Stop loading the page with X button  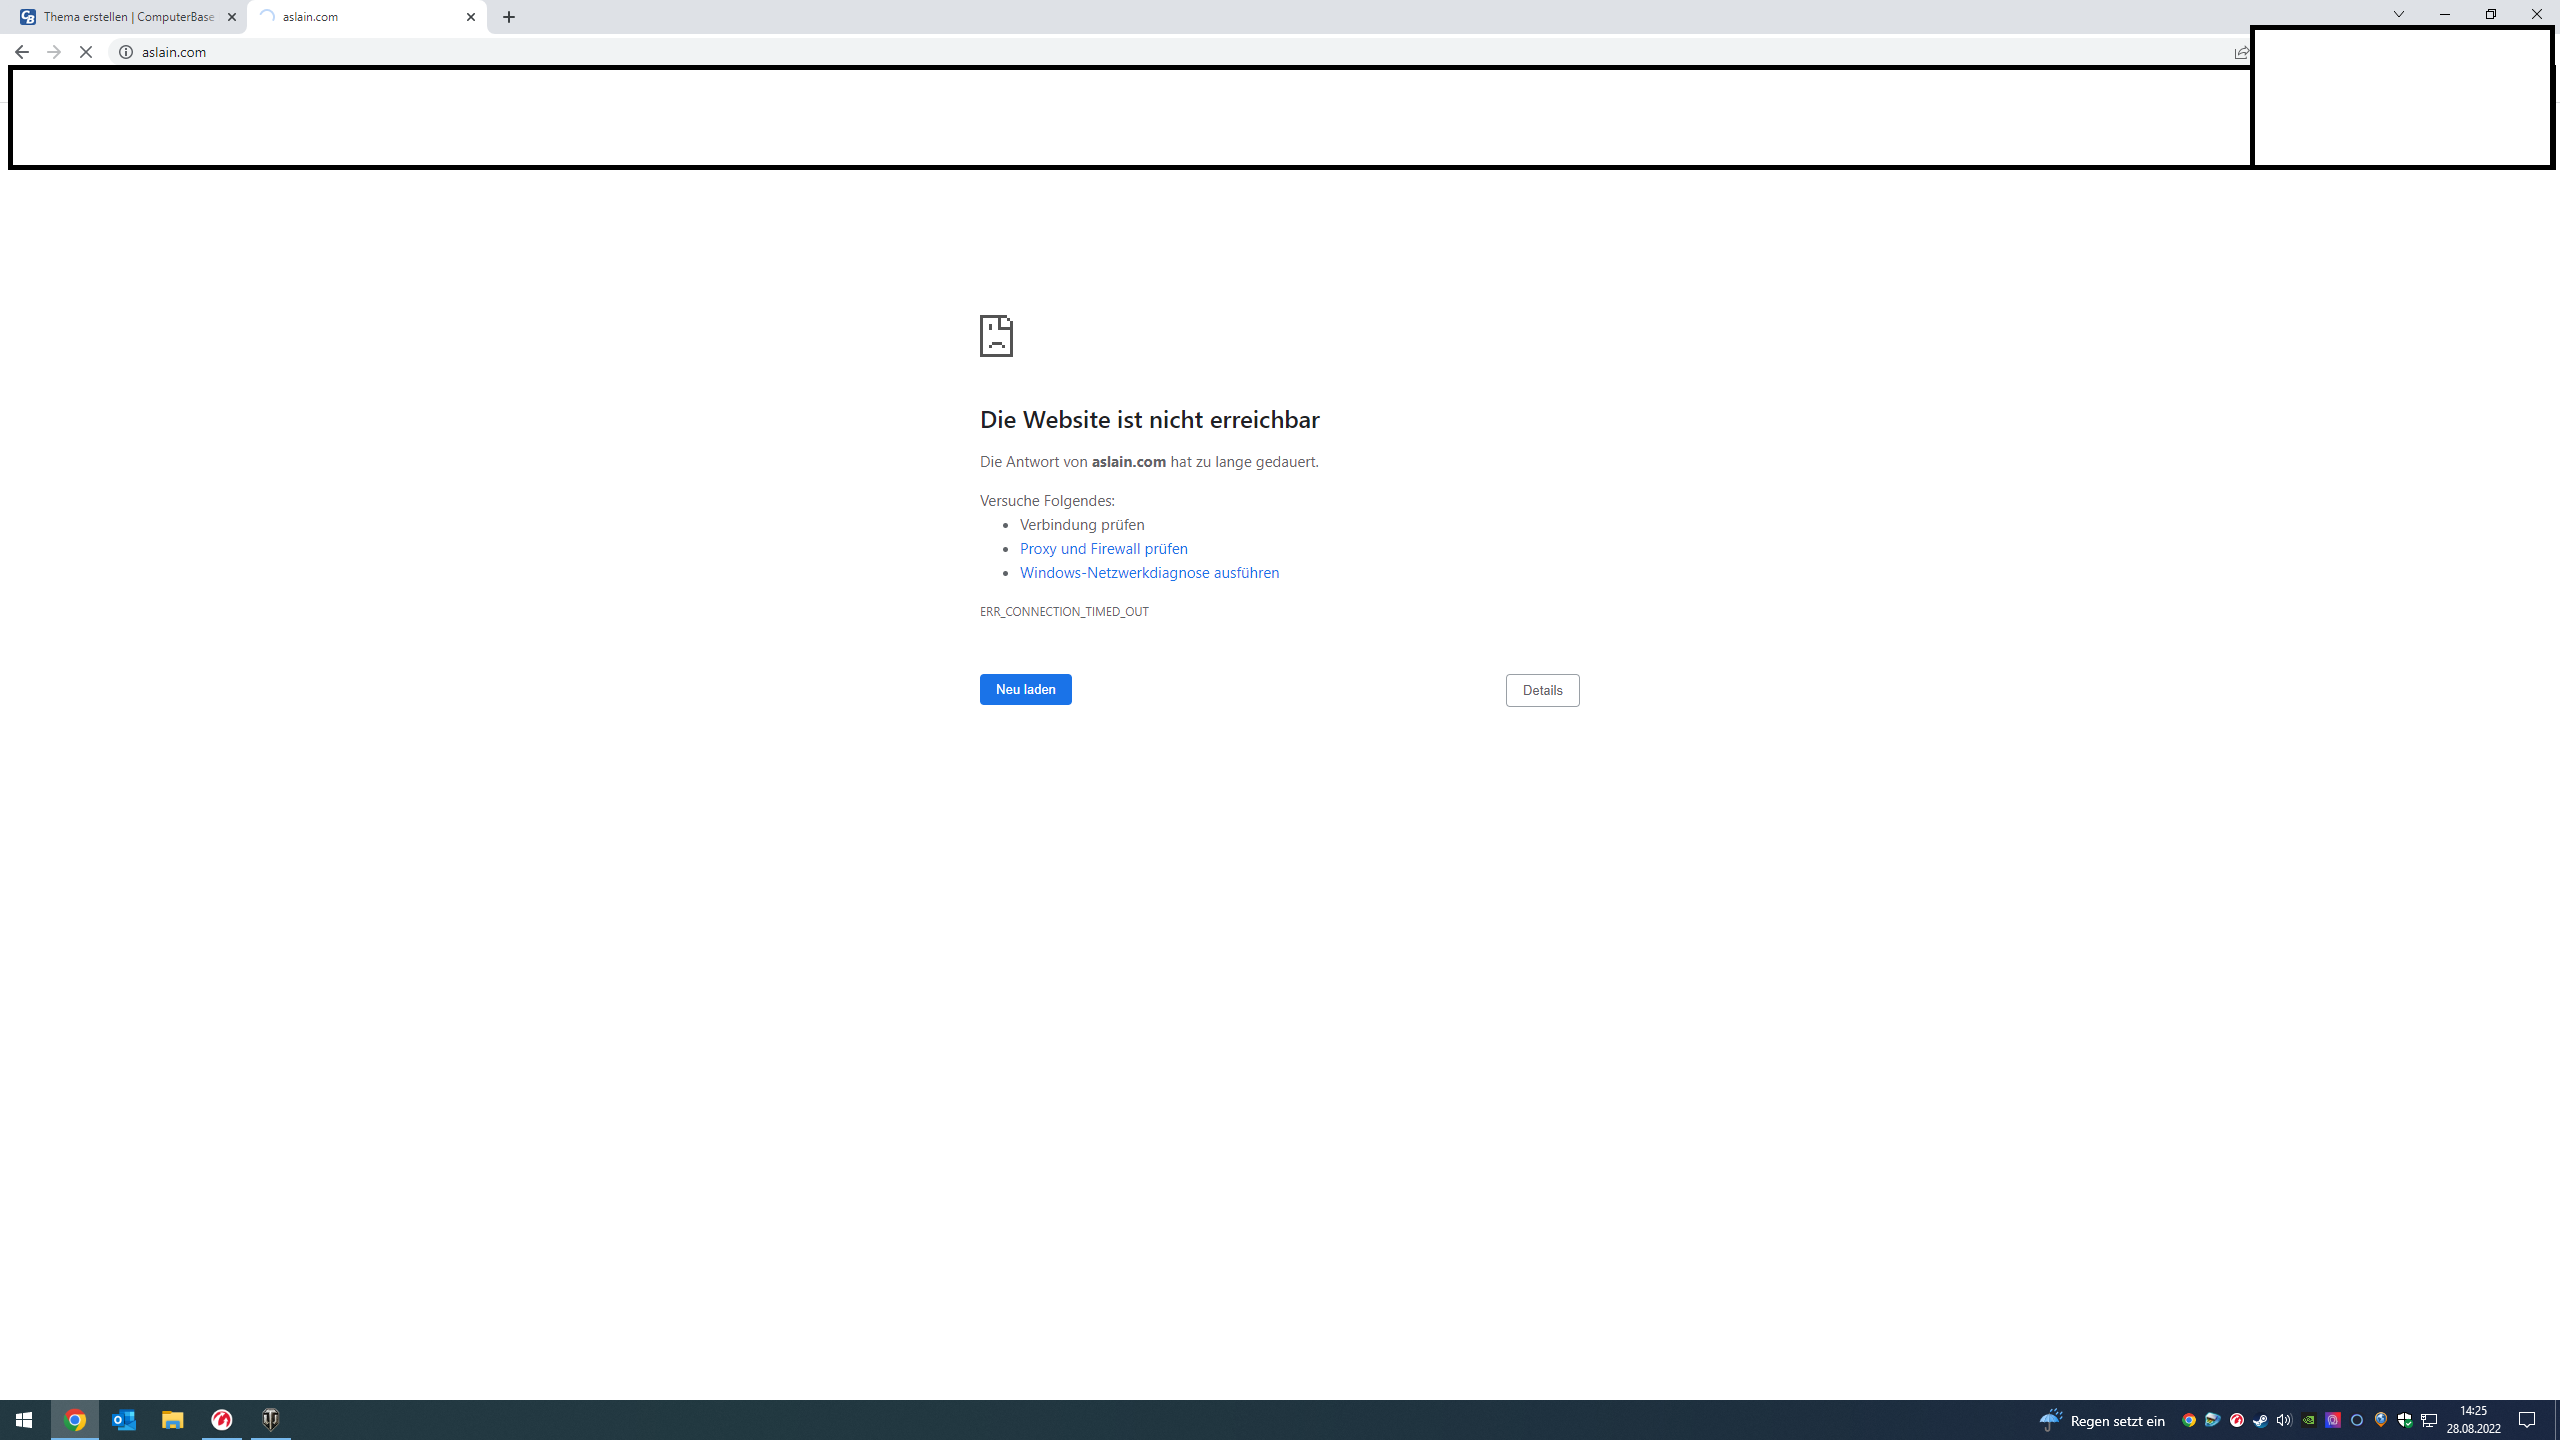pos(86,52)
